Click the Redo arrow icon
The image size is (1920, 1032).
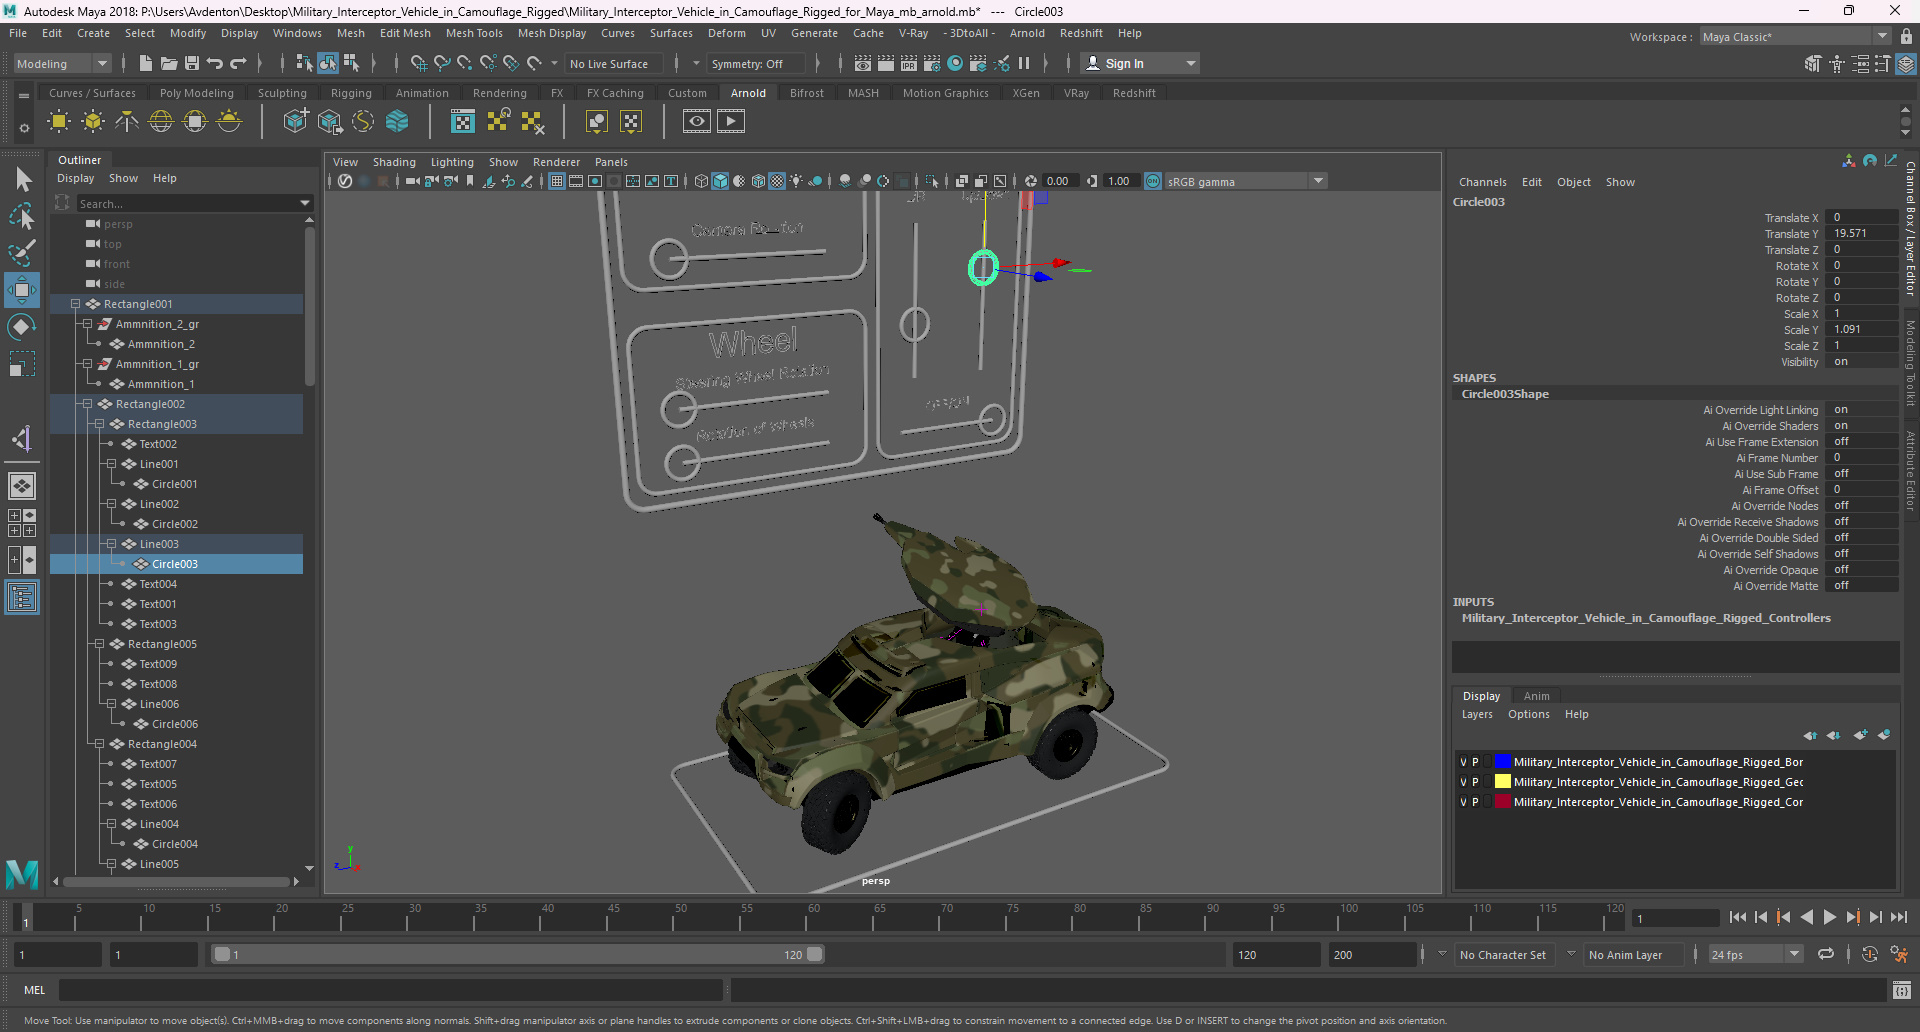[x=238, y=63]
